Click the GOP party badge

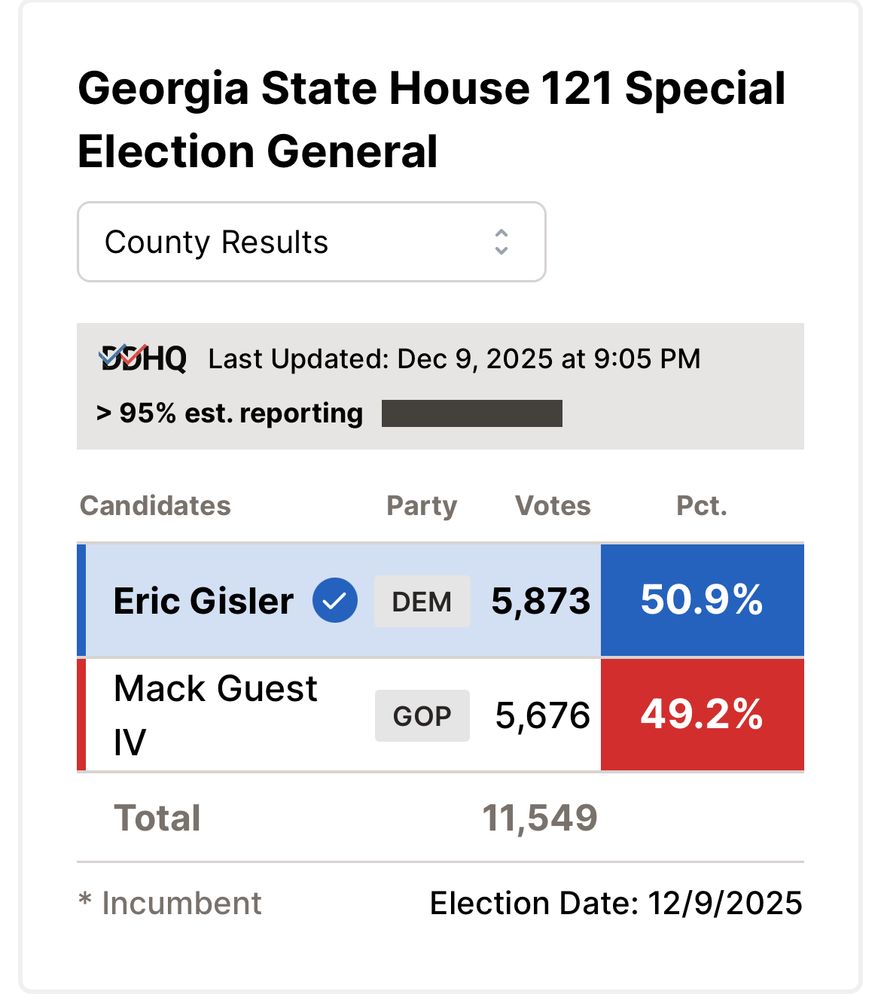coord(422,716)
